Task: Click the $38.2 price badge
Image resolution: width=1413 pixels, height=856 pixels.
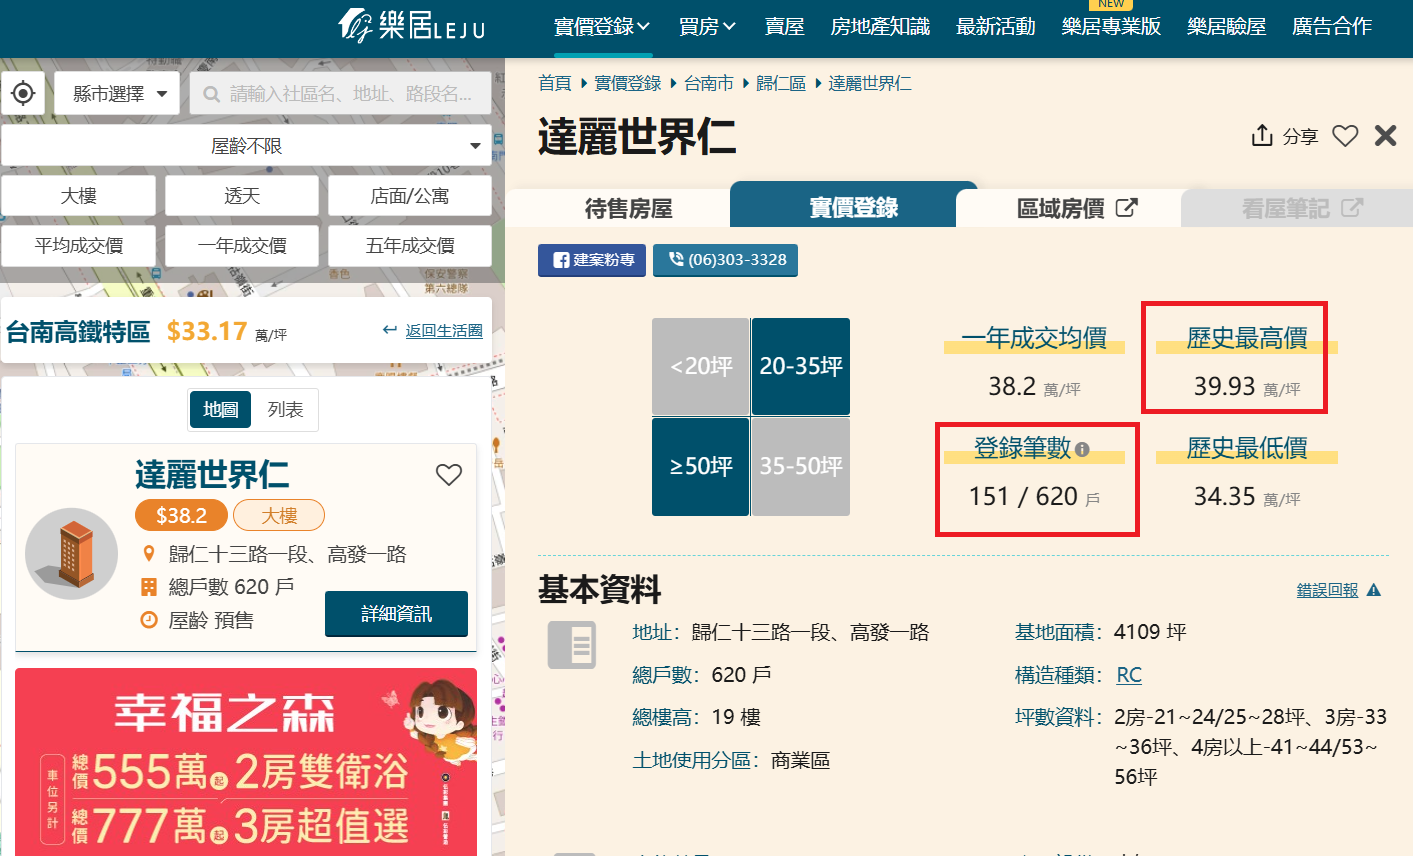Action: click(181, 515)
